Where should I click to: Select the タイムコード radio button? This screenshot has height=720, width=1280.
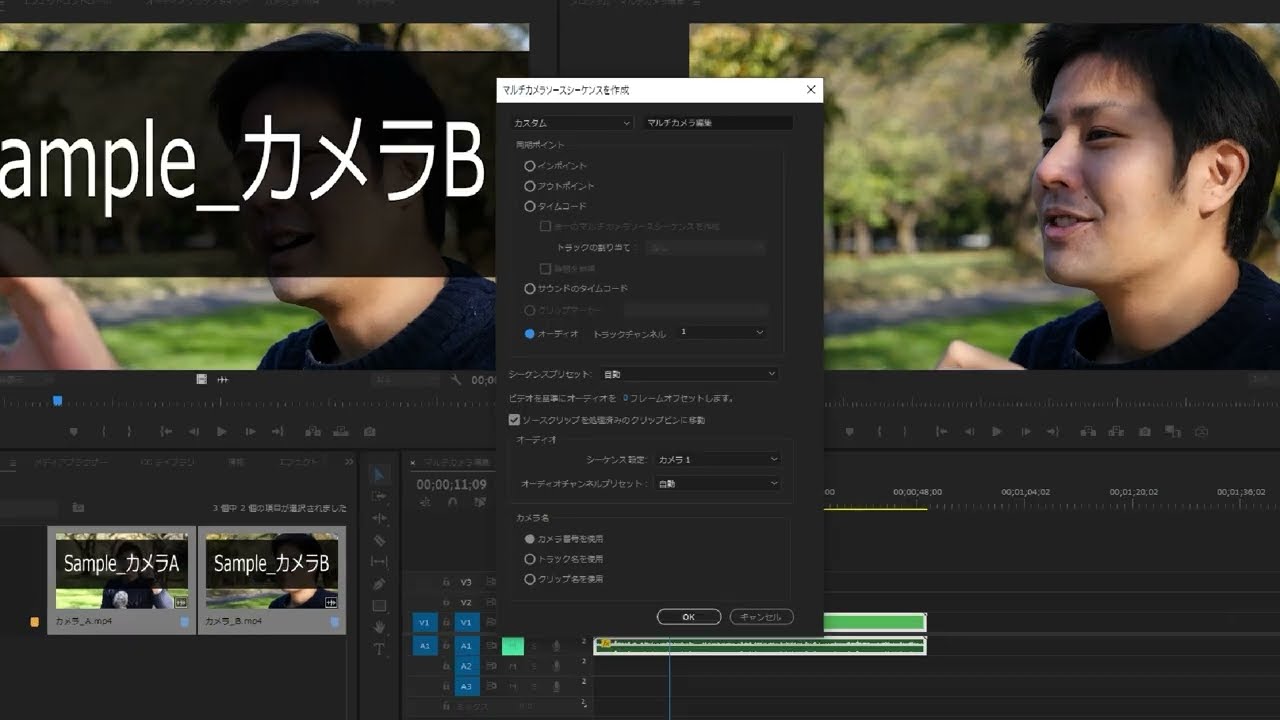point(530,206)
